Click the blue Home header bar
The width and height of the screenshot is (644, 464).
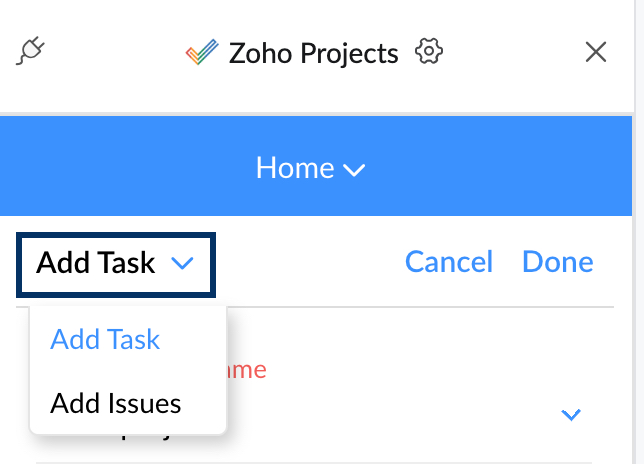pyautogui.click(x=316, y=166)
